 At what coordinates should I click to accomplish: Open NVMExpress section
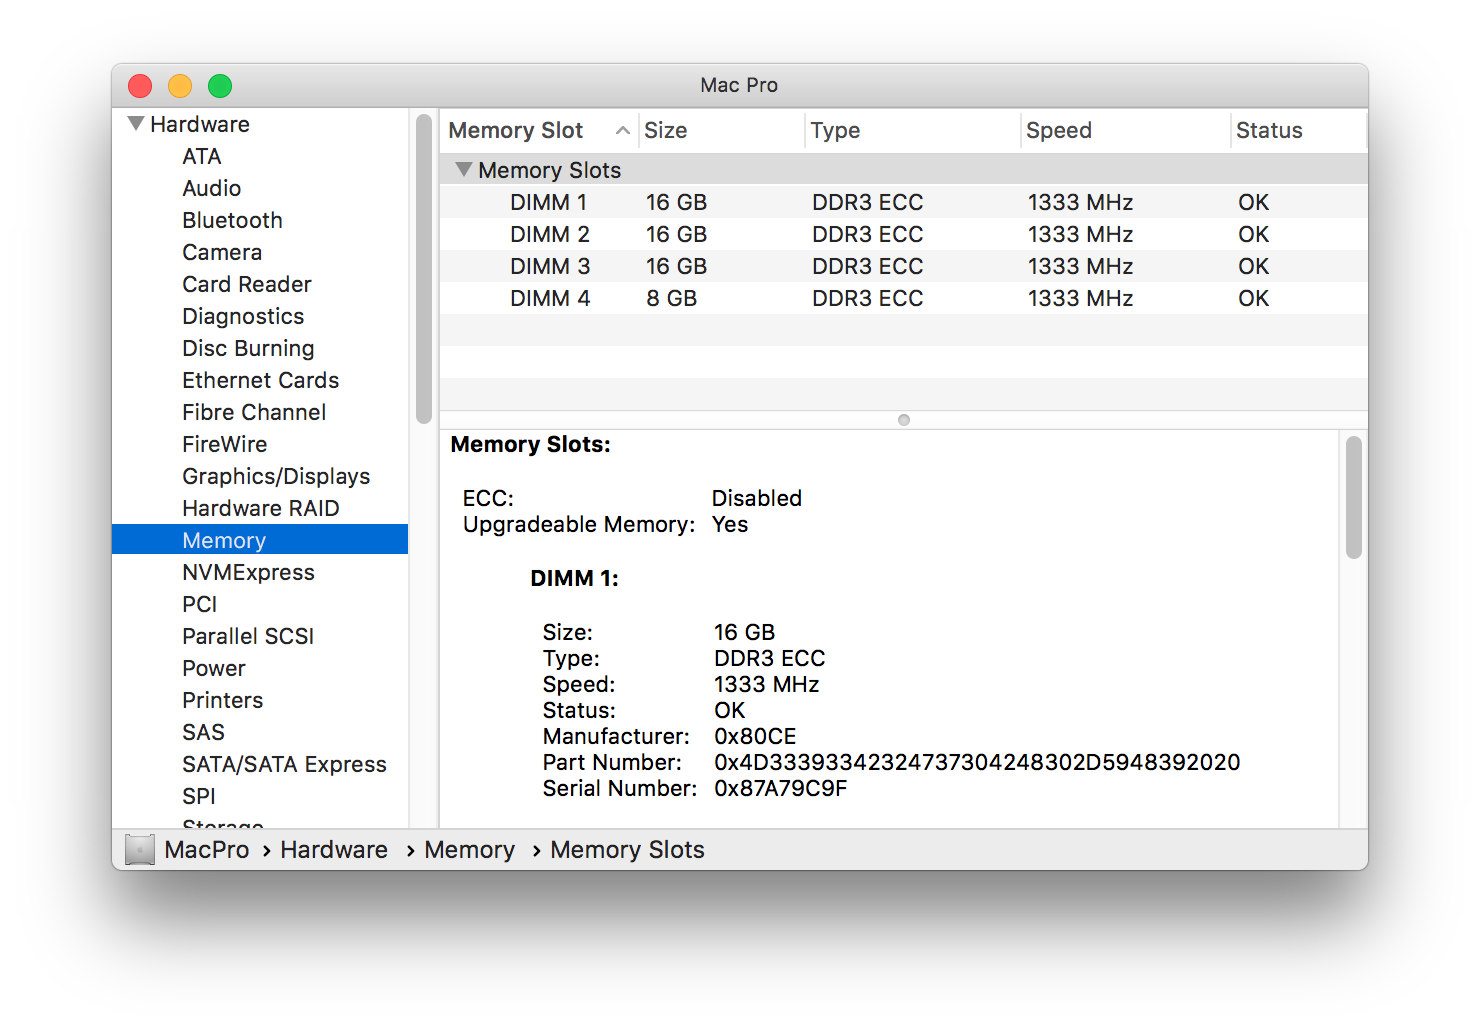point(248,572)
